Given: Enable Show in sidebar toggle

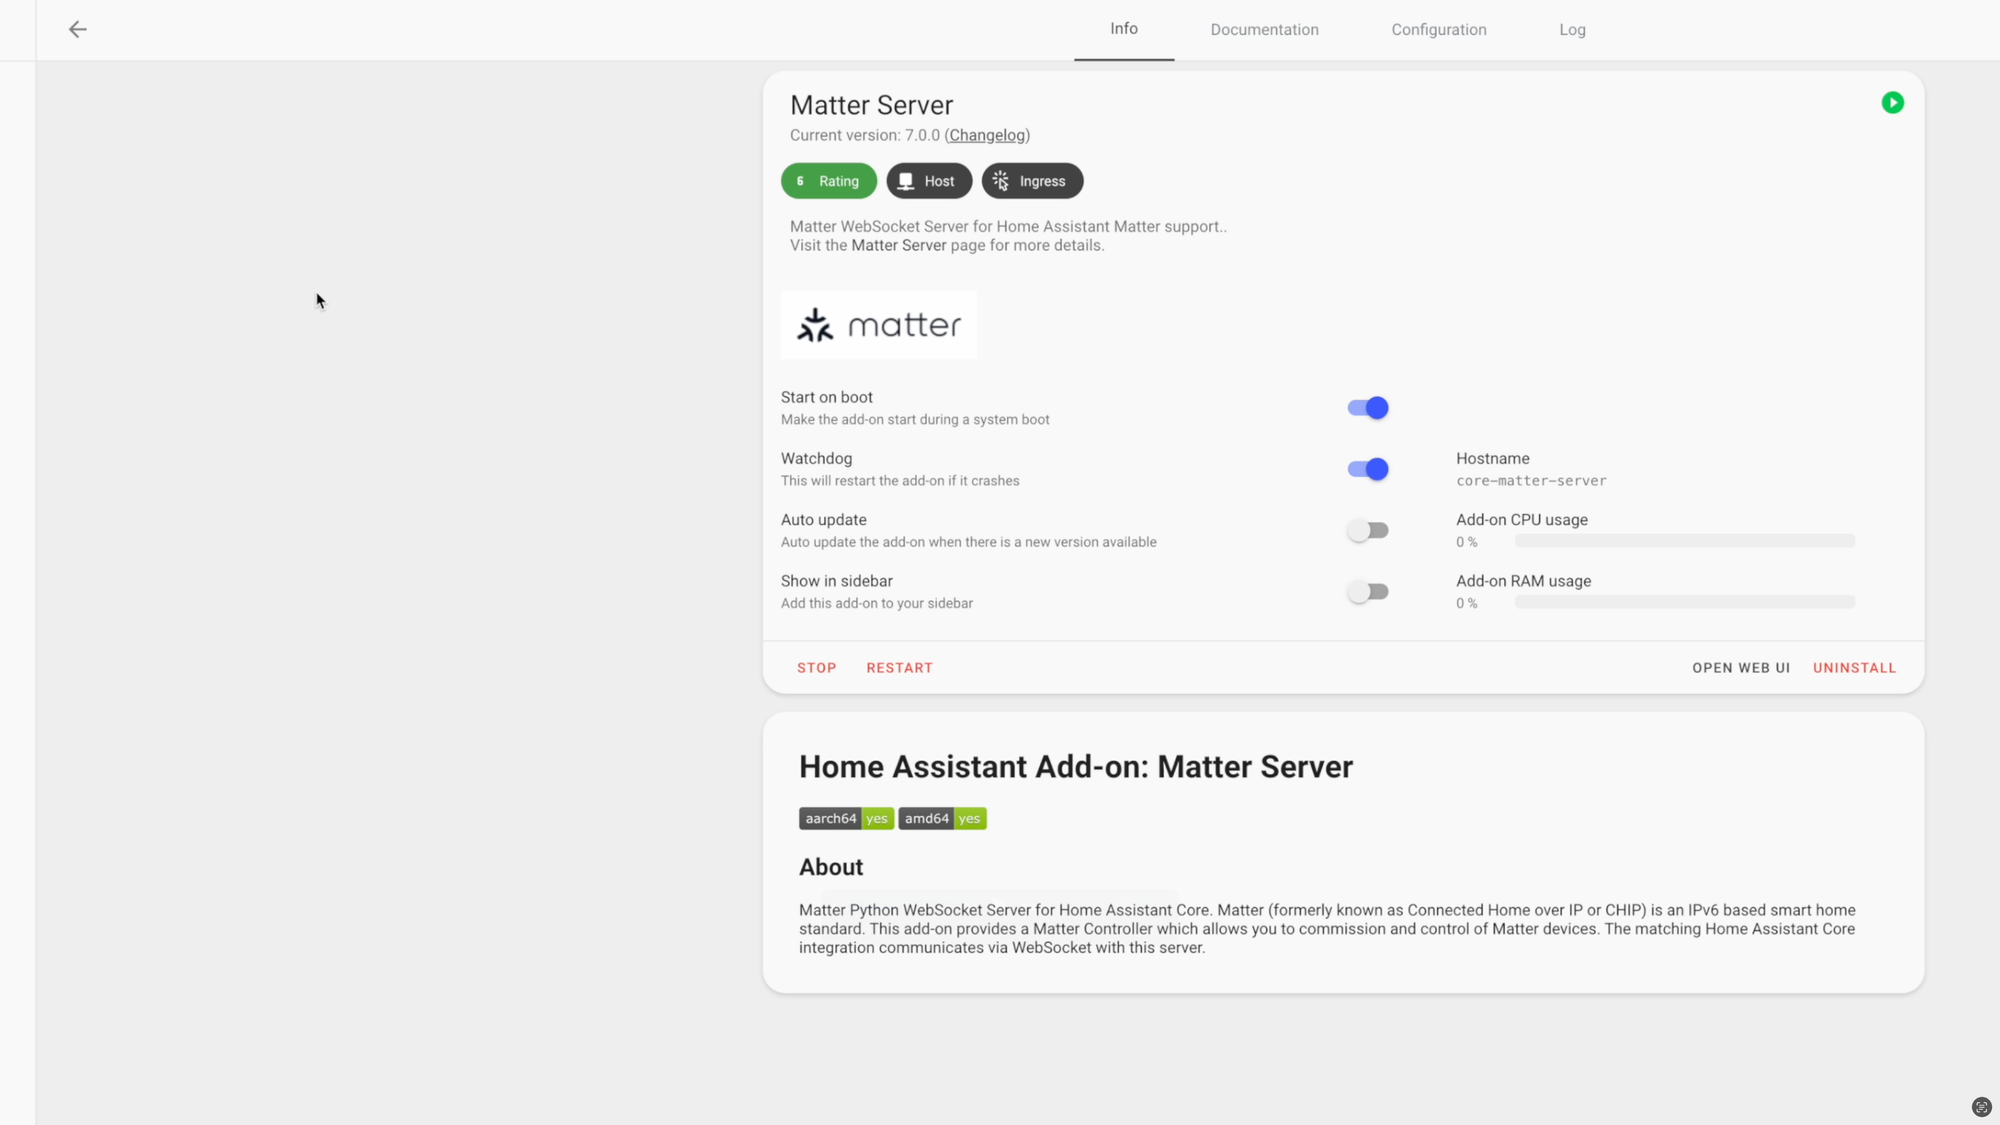Looking at the screenshot, I should [x=1368, y=592].
